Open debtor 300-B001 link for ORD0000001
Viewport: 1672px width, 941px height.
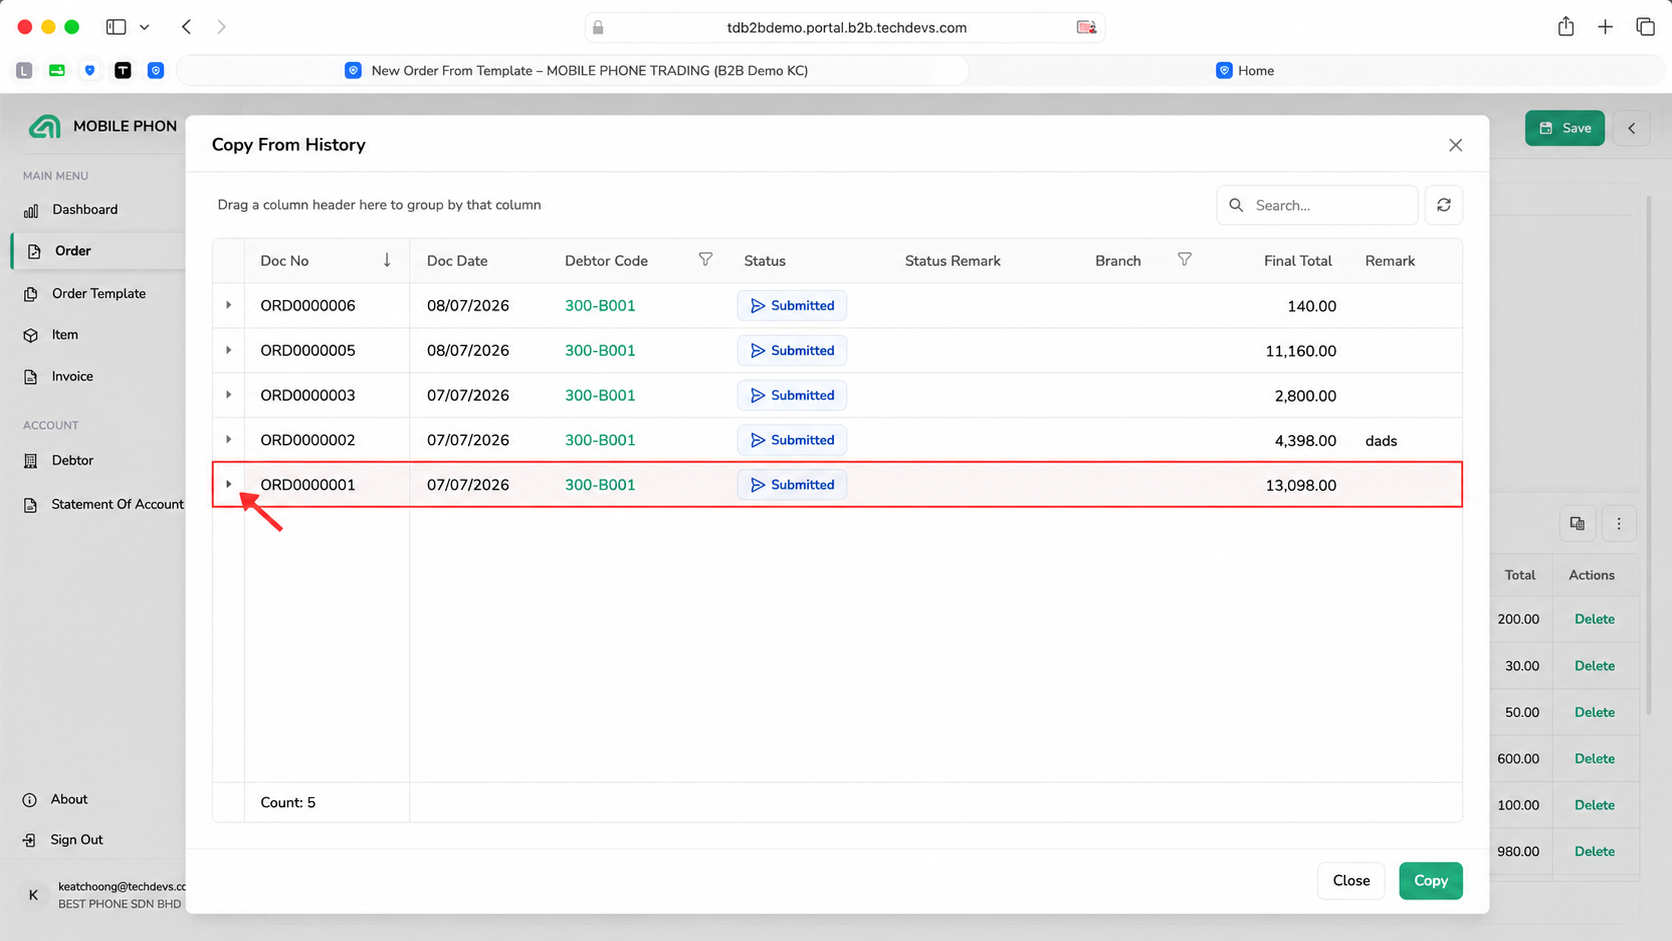600,485
